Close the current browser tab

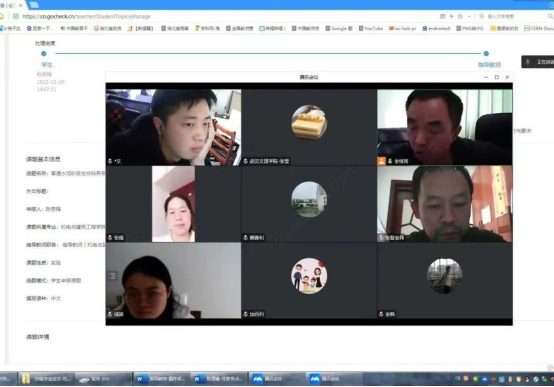[x=20, y=5]
